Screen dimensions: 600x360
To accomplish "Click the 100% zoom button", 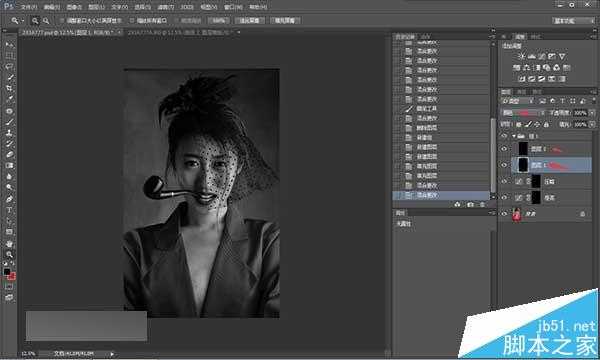I will pyautogui.click(x=218, y=21).
